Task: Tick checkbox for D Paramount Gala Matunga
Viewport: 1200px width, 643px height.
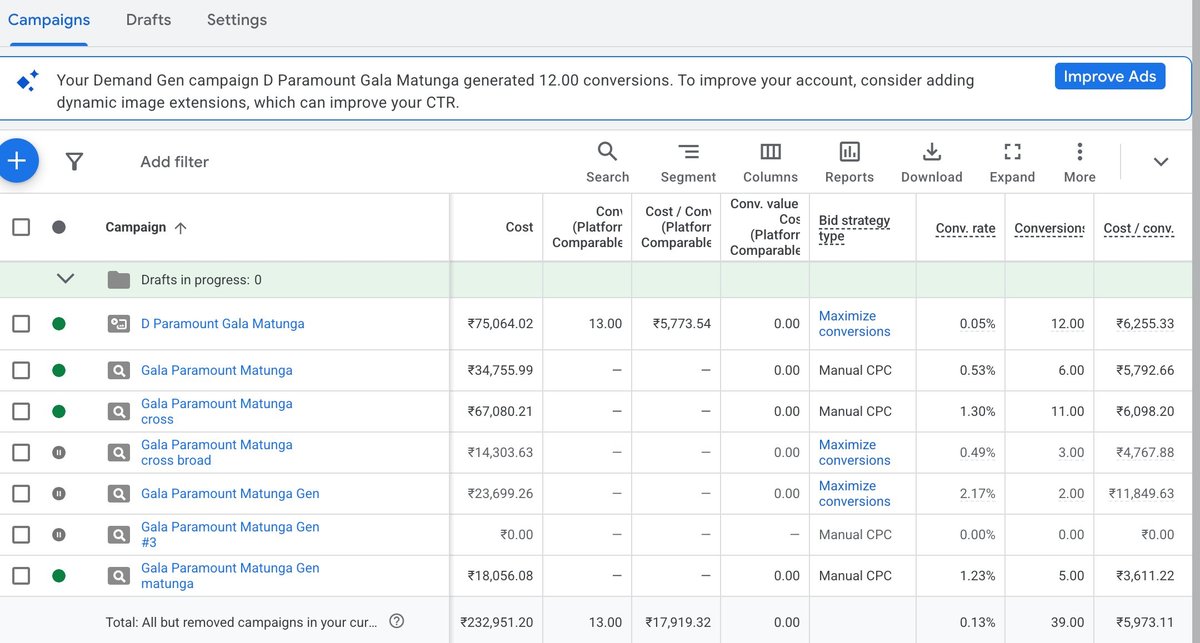Action: [21, 323]
